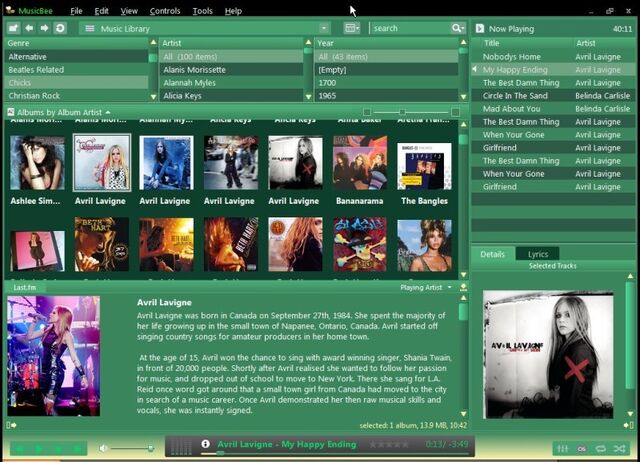The image size is (640, 462).
Task: Rate the track using the star rating
Action: 389,444
